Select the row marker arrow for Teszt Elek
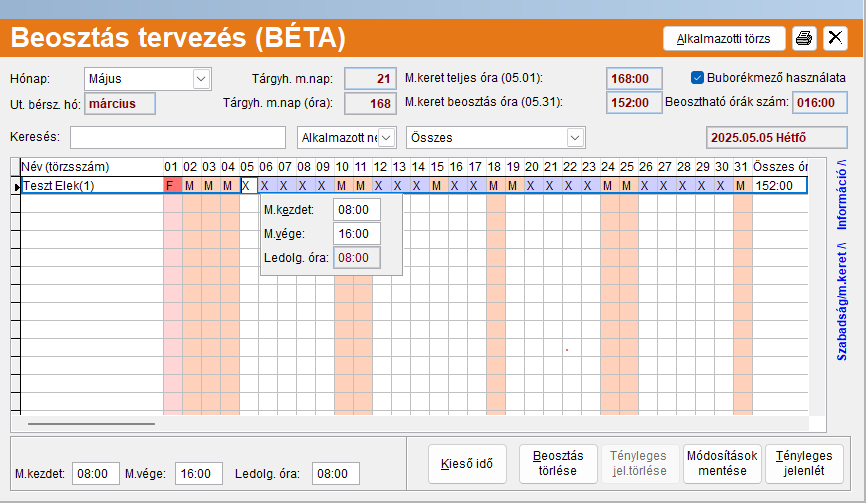The height and width of the screenshot is (503, 866). pyautogui.click(x=16, y=186)
